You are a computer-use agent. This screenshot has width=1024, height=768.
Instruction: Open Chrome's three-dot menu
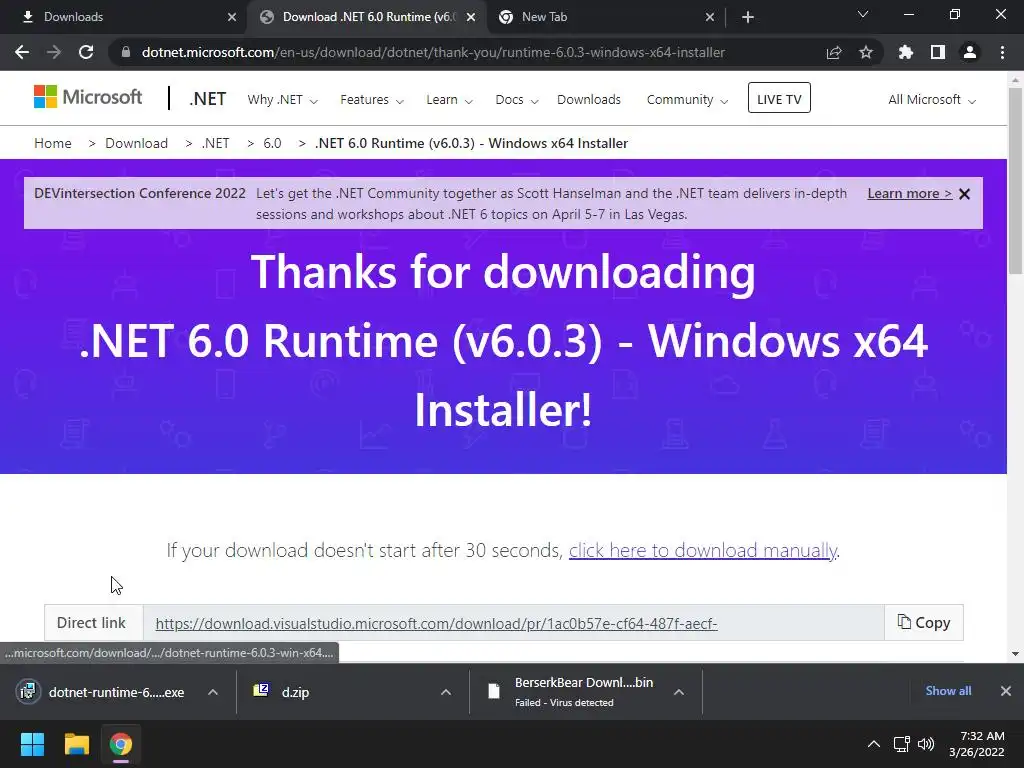[x=1002, y=52]
